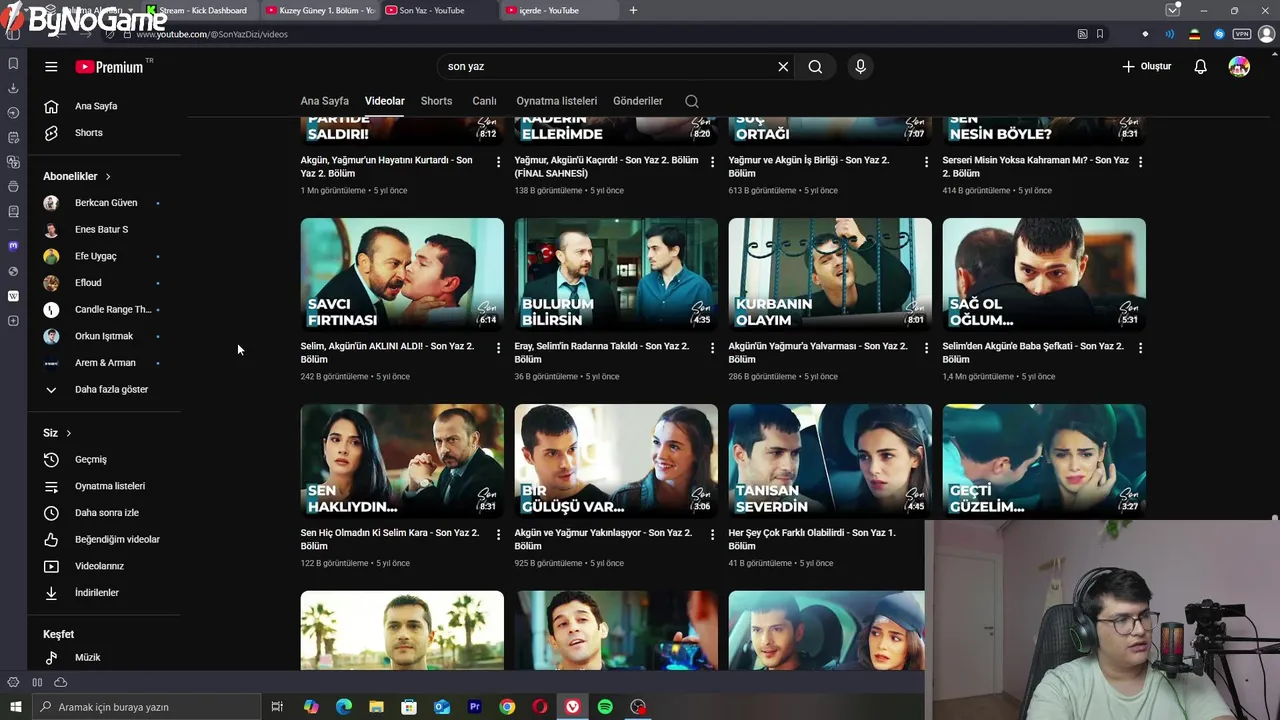Image resolution: width=1280 pixels, height=720 pixels.
Task: Switch to Stream - Kick Dashboard browser tab
Action: (x=202, y=10)
